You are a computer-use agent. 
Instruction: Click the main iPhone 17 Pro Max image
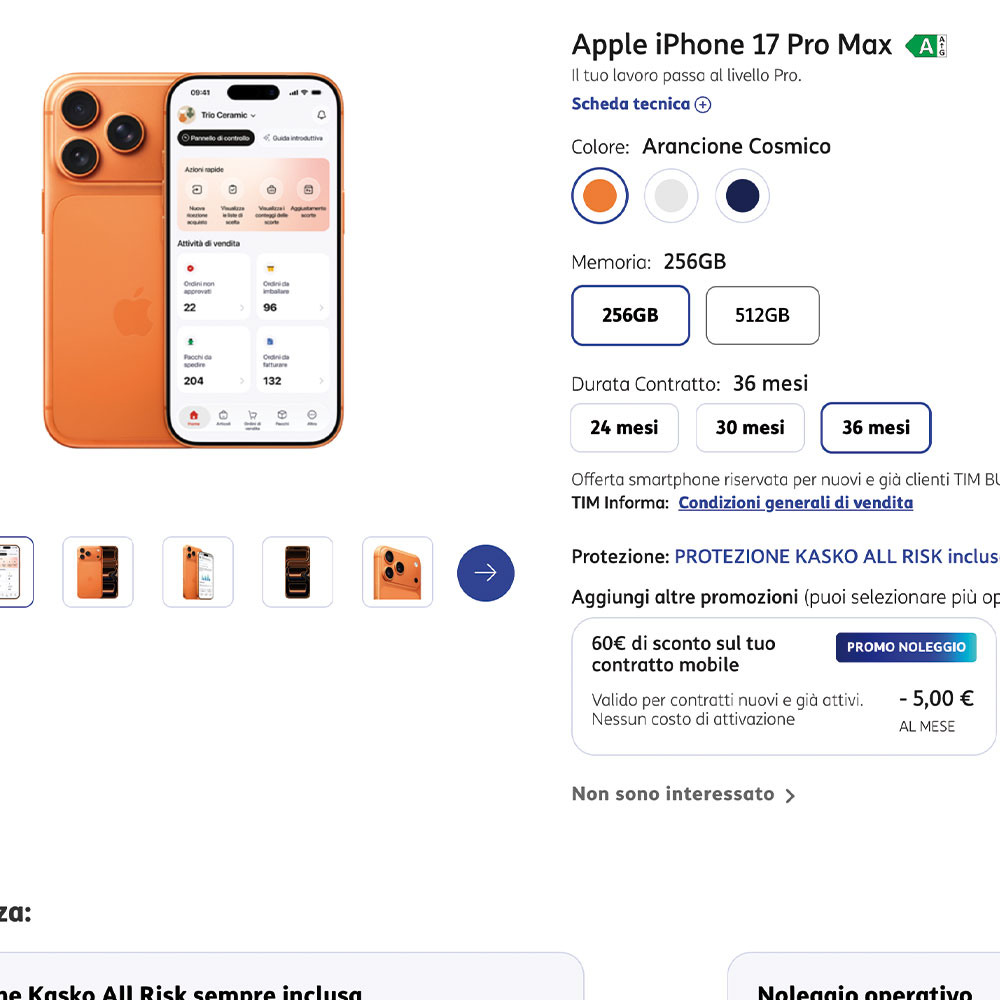coord(193,260)
